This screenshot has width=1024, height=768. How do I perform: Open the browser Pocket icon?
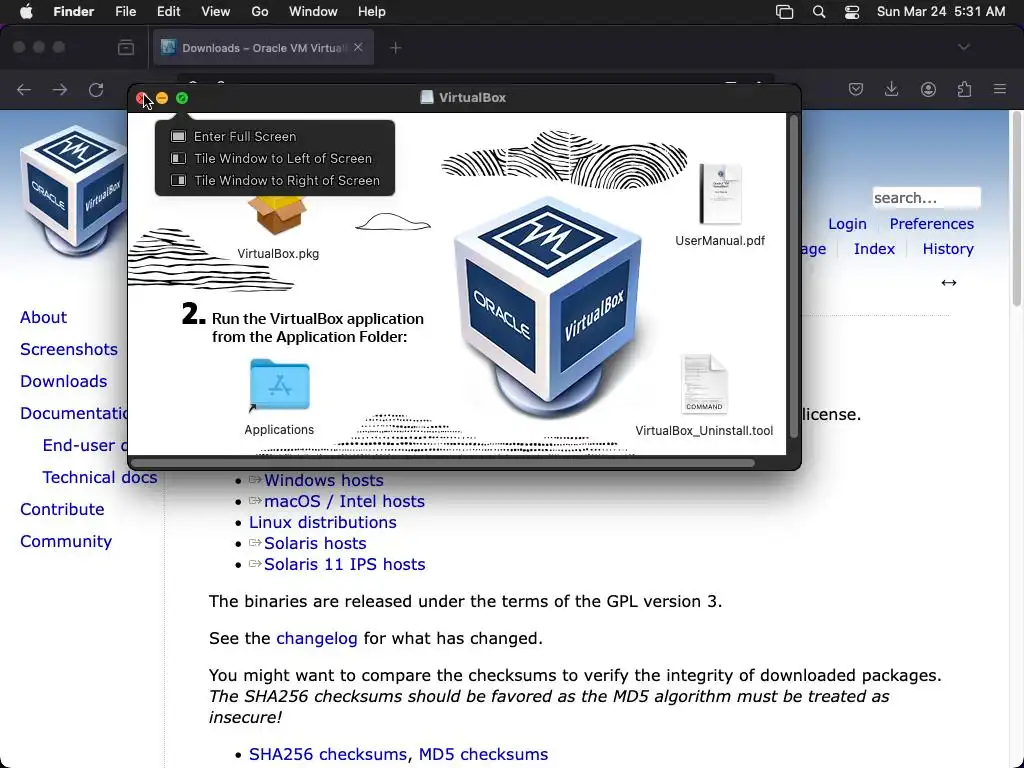(856, 89)
